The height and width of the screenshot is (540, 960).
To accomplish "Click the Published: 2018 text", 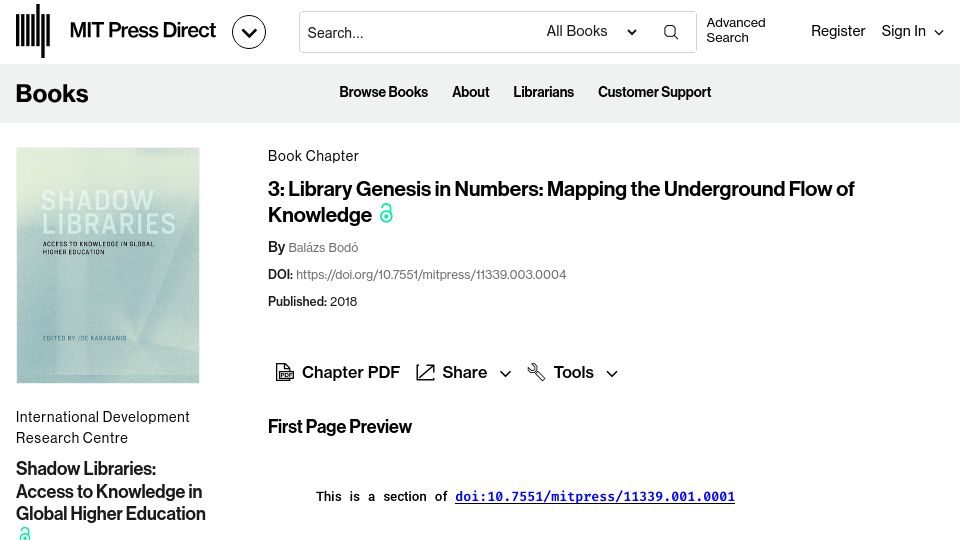I will coord(312,302).
